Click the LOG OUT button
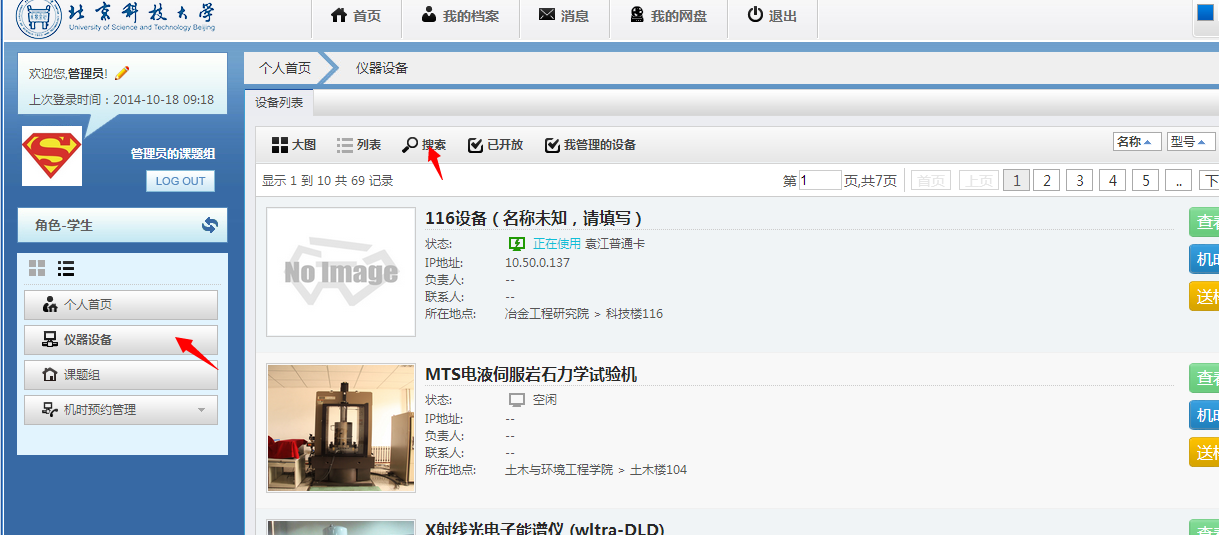The height and width of the screenshot is (535, 1219). (x=180, y=181)
